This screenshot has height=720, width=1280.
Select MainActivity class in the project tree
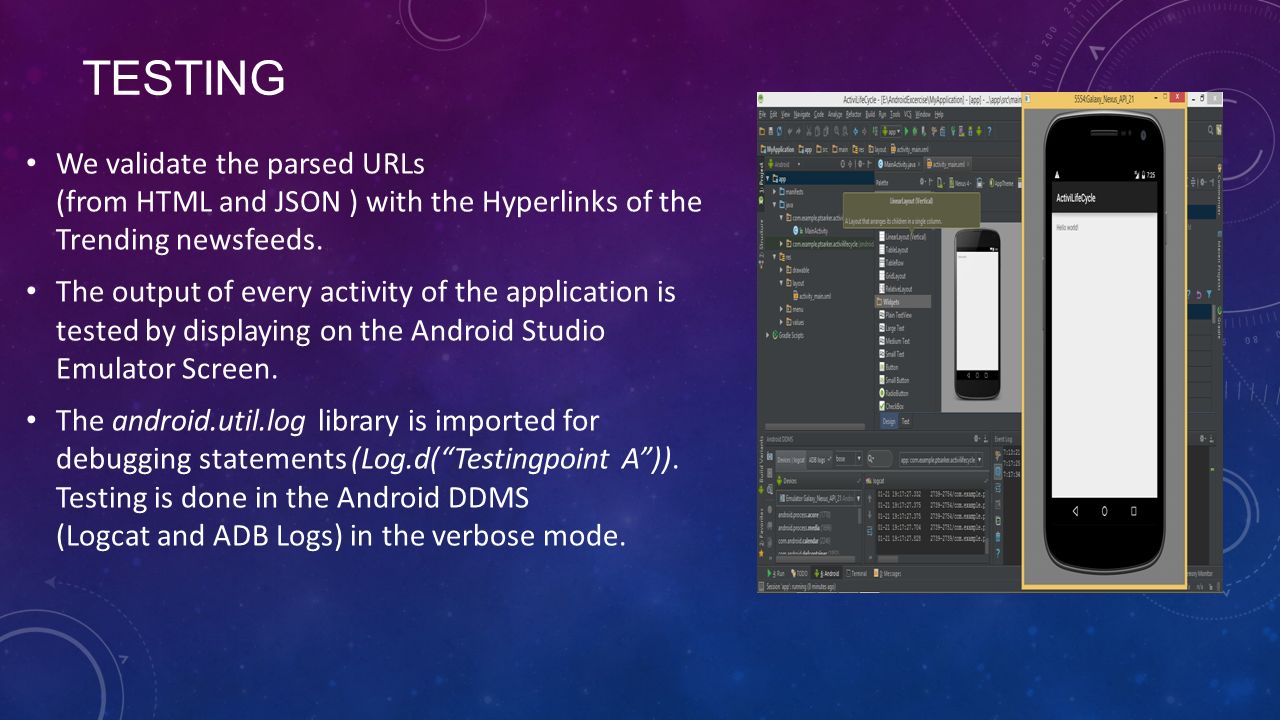(x=811, y=231)
